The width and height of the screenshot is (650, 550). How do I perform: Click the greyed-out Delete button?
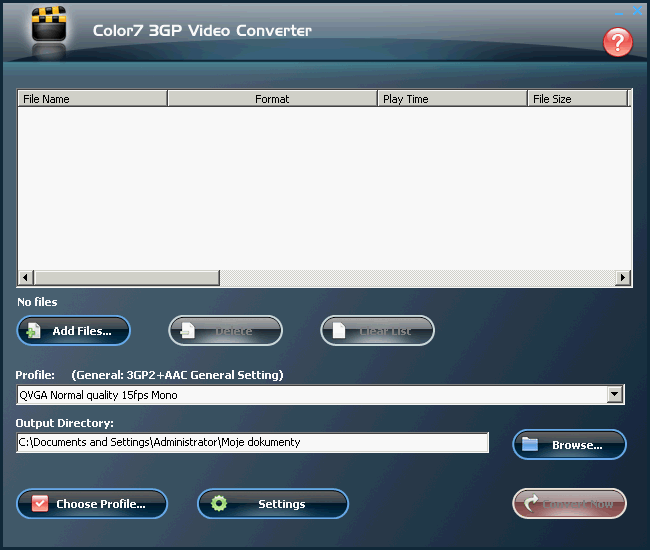pyautogui.click(x=226, y=331)
